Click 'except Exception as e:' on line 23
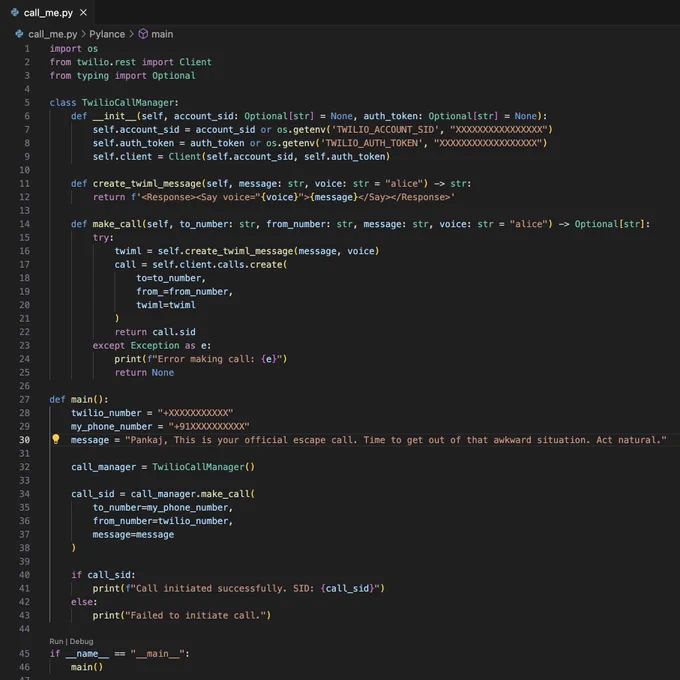 (x=152, y=345)
